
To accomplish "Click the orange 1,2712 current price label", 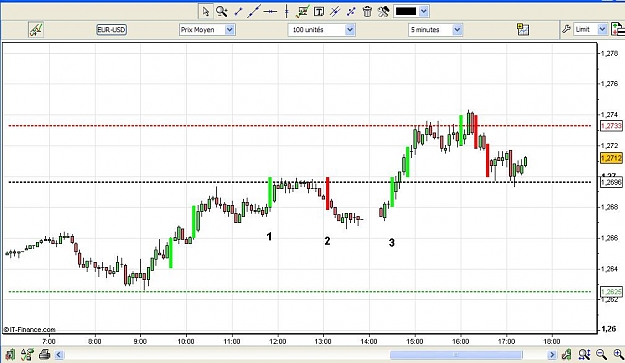I will pos(611,158).
